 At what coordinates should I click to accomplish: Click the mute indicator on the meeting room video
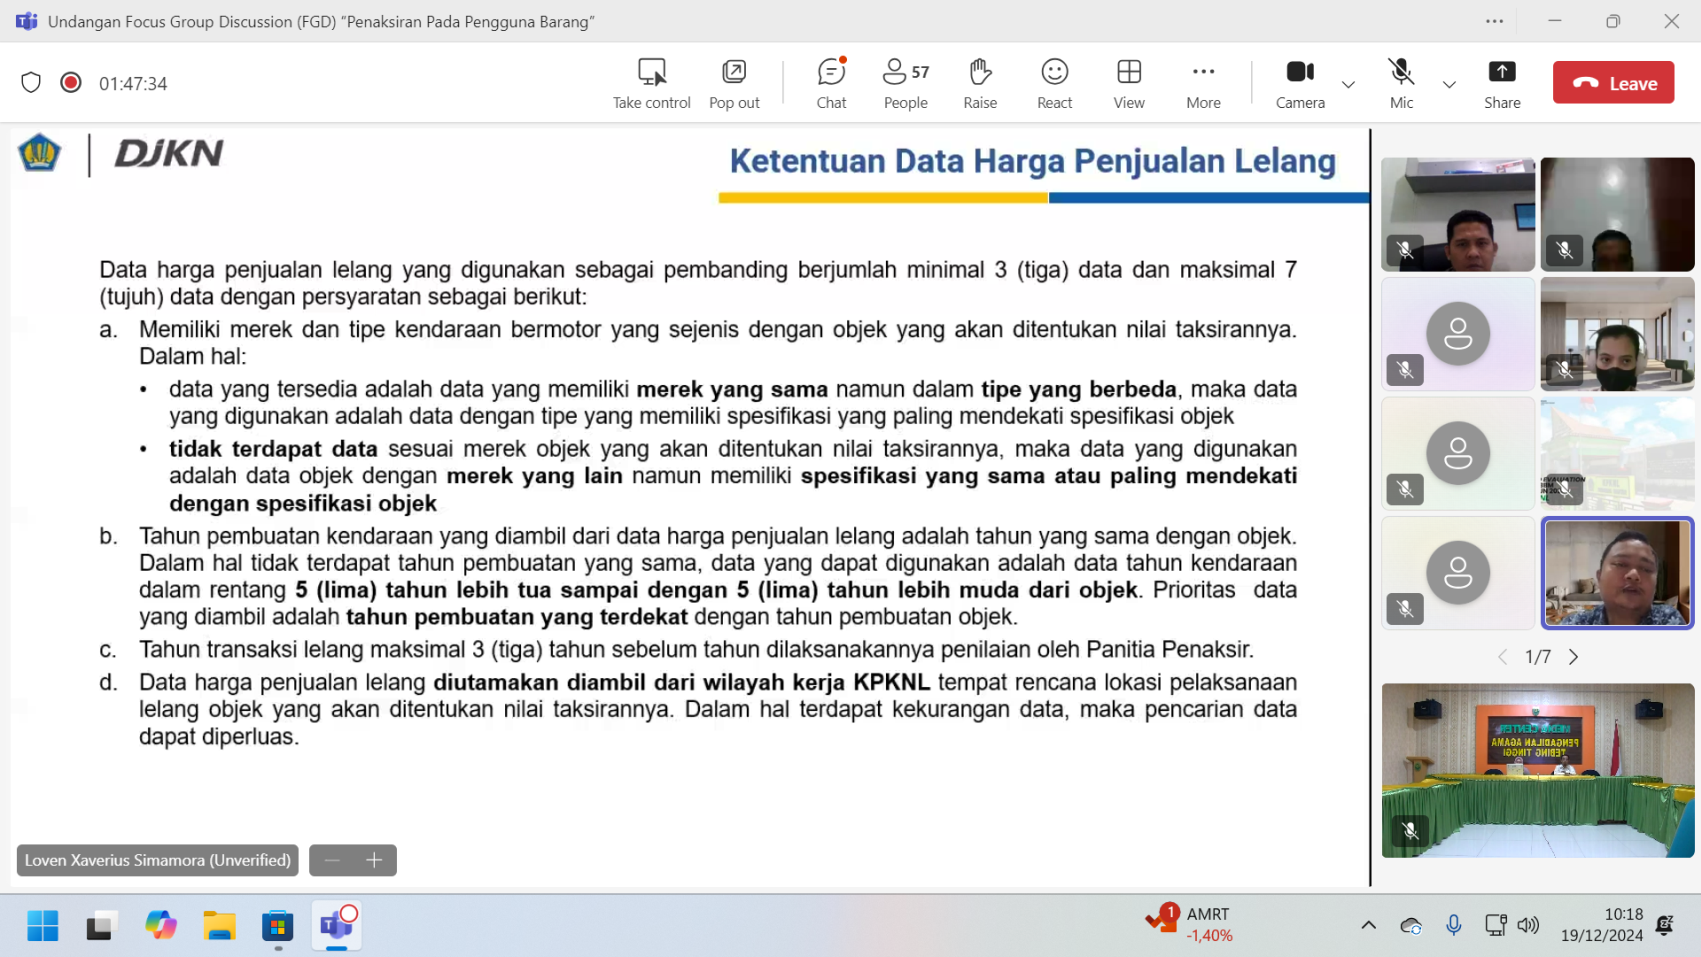tap(1411, 829)
